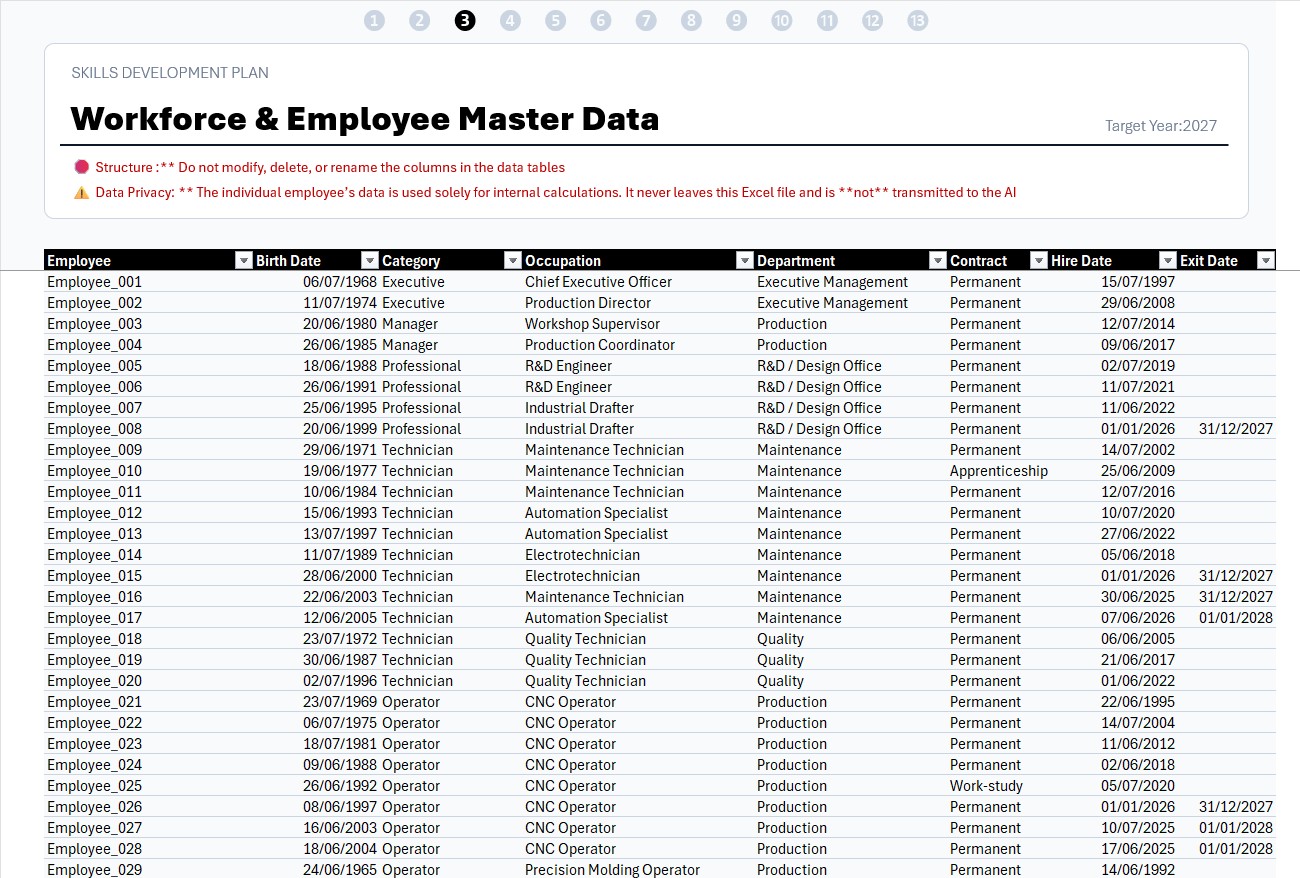
Task: Go to step 4 navigation circle
Action: click(510, 21)
